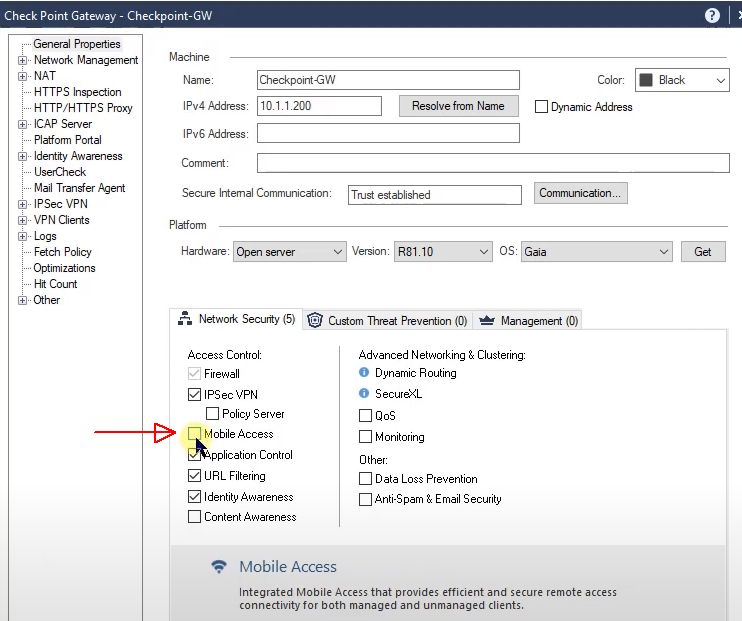Image resolution: width=742 pixels, height=621 pixels.
Task: Enable the Monitoring checkbox
Action: [365, 436]
